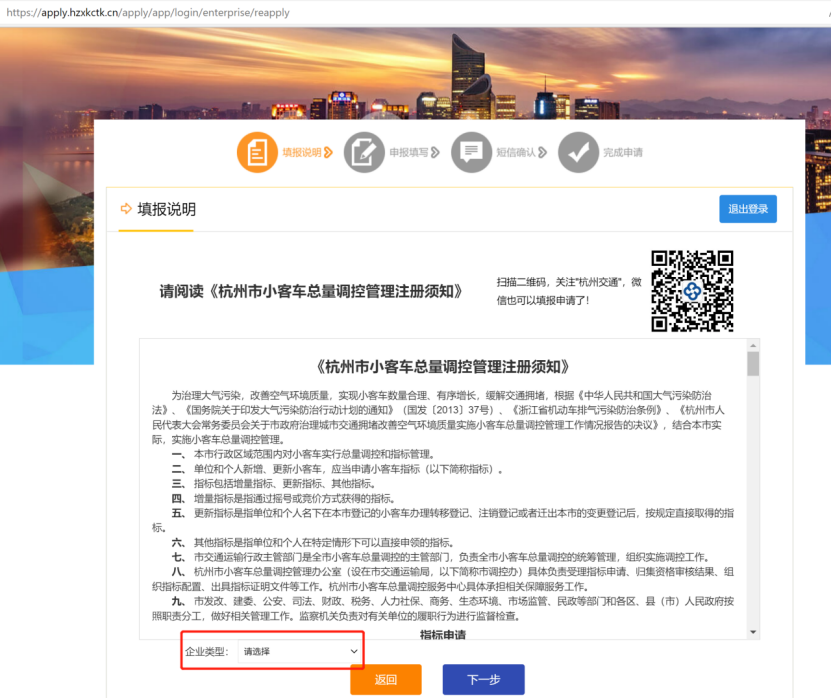Click the chevron arrows after 填报说明 step label

329,153
